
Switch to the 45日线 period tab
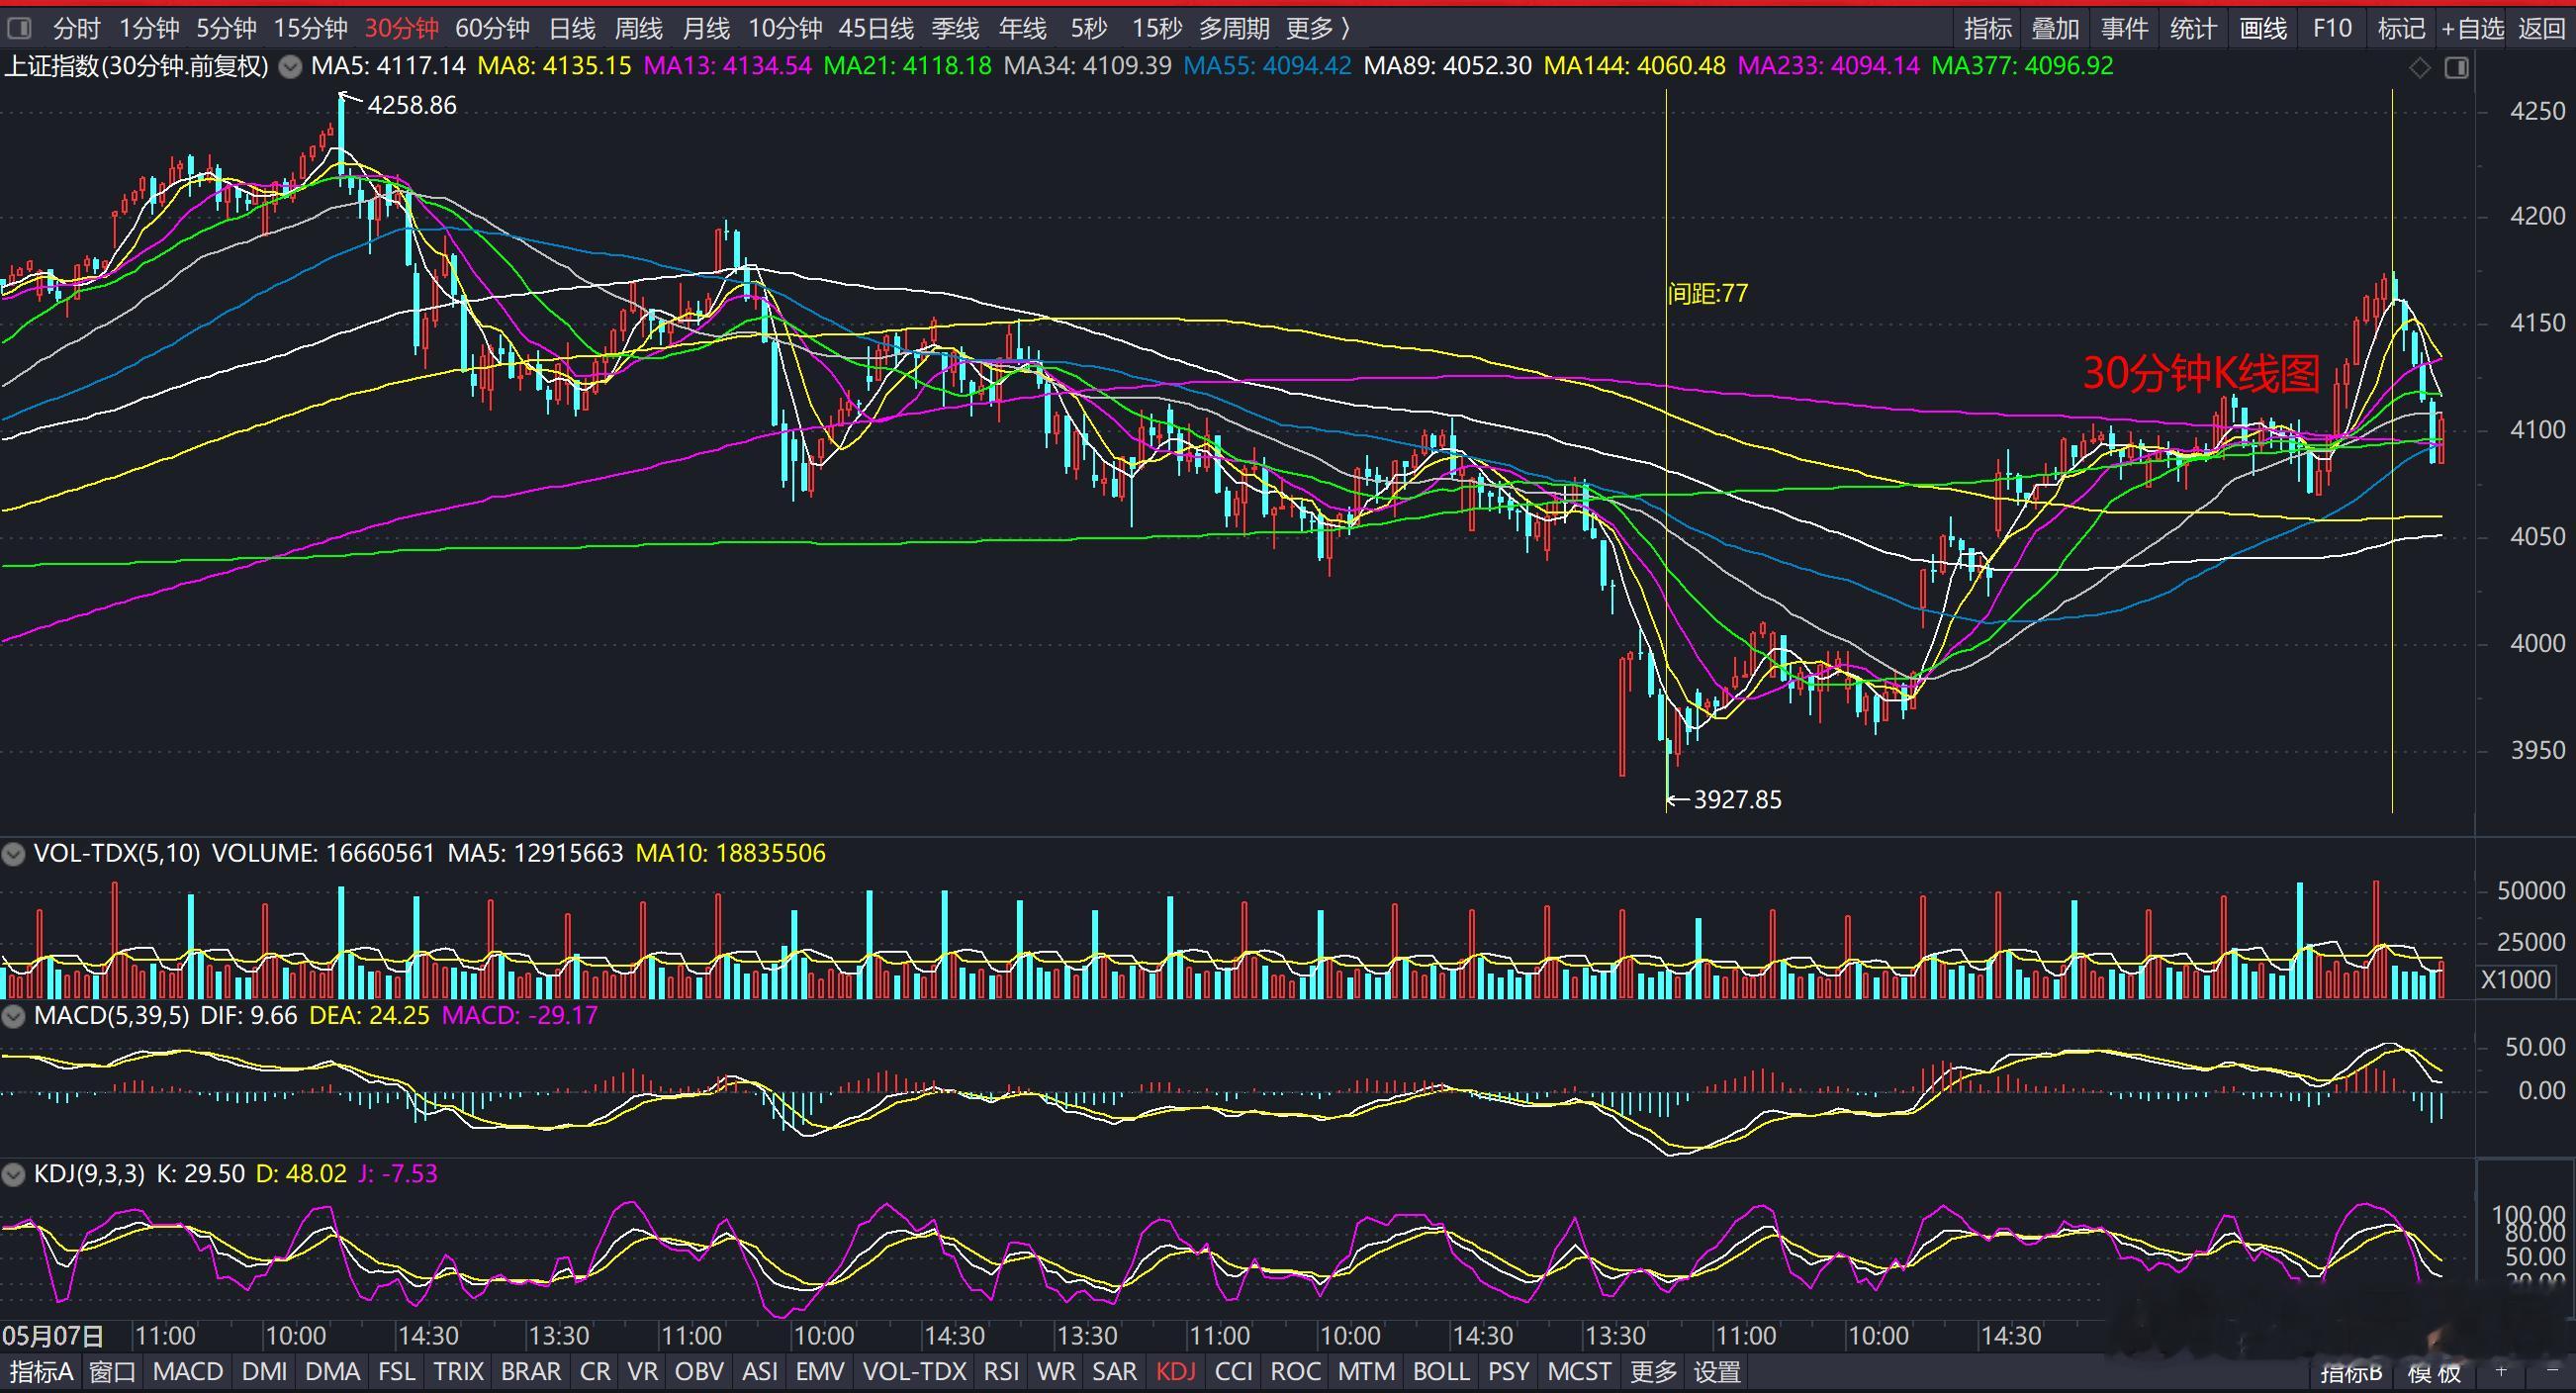876,28
